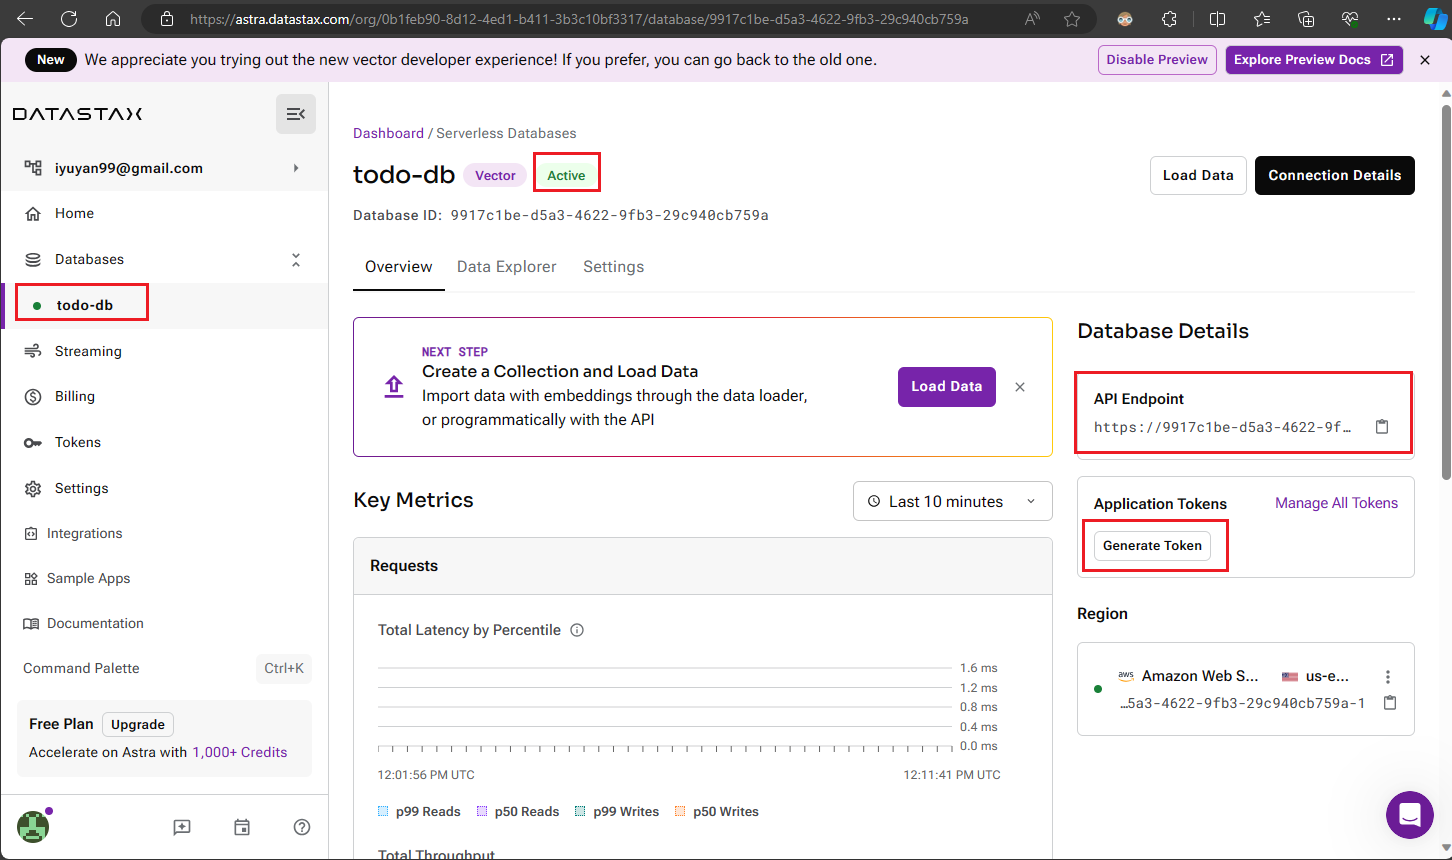Open the browser extensions puzzle icon
Screen dimensions: 1452x860
coord(1170,19)
